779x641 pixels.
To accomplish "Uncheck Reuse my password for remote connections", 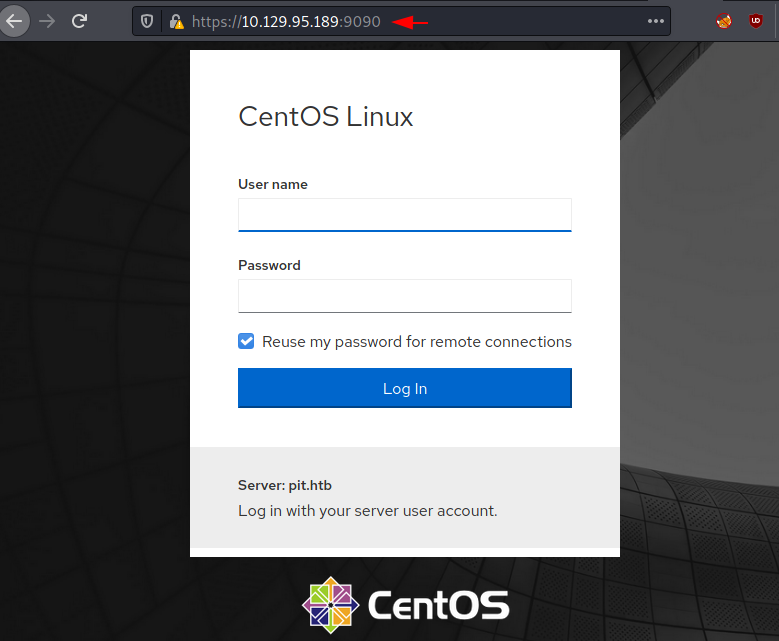I will (246, 341).
